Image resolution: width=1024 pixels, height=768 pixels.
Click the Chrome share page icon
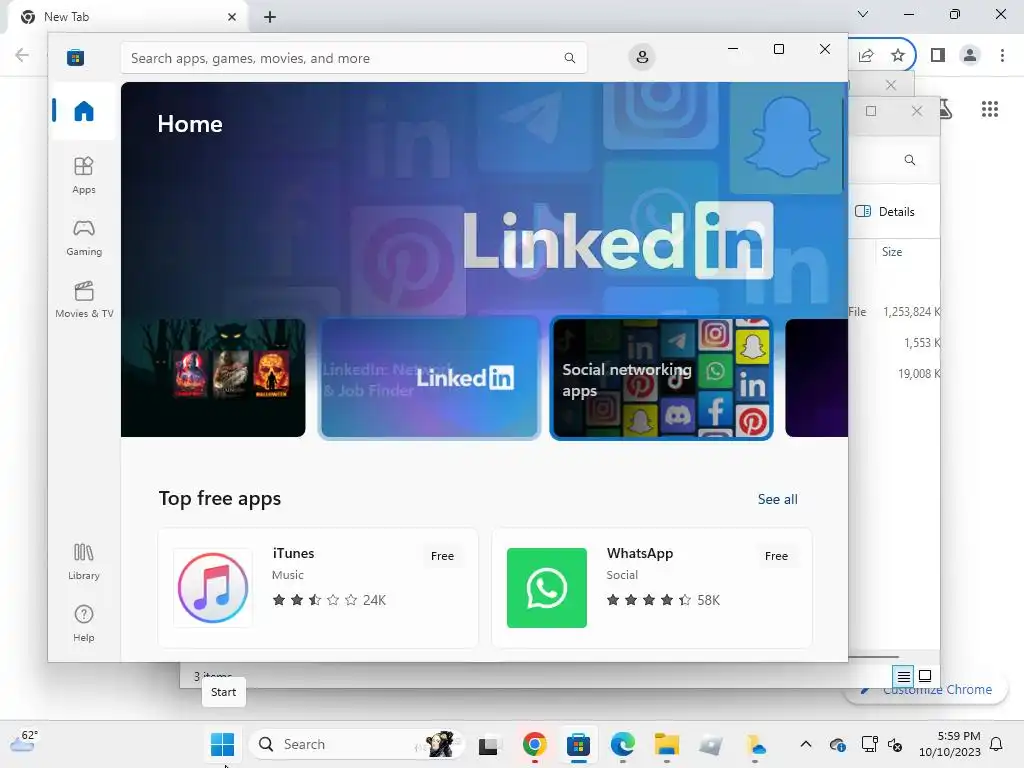coord(866,56)
